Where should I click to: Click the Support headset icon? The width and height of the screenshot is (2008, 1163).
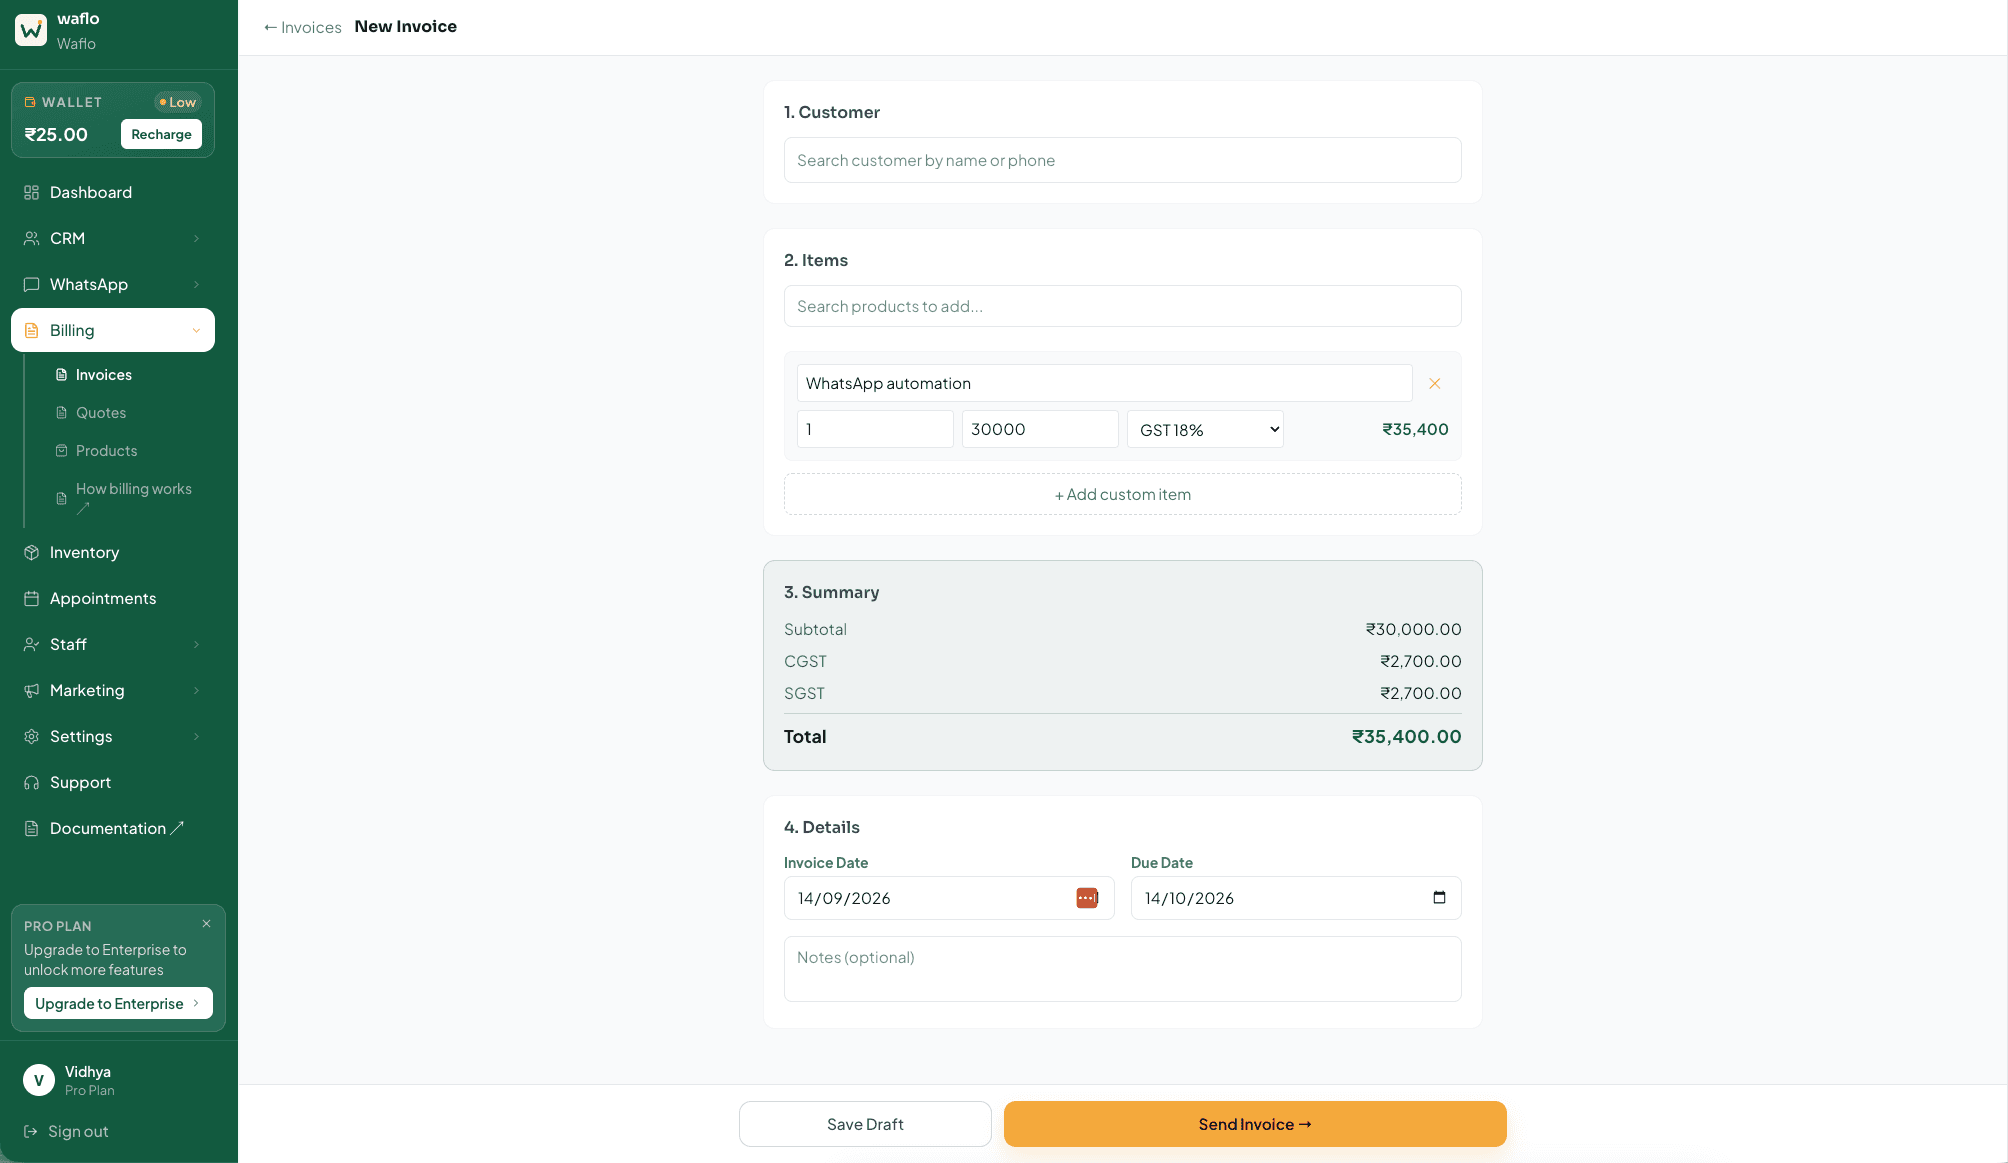[x=32, y=782]
